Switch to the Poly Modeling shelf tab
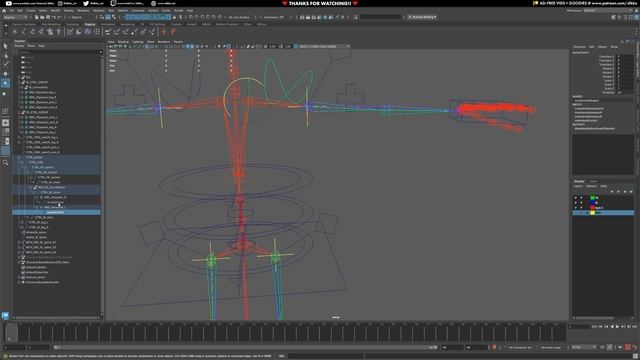 [51, 24]
